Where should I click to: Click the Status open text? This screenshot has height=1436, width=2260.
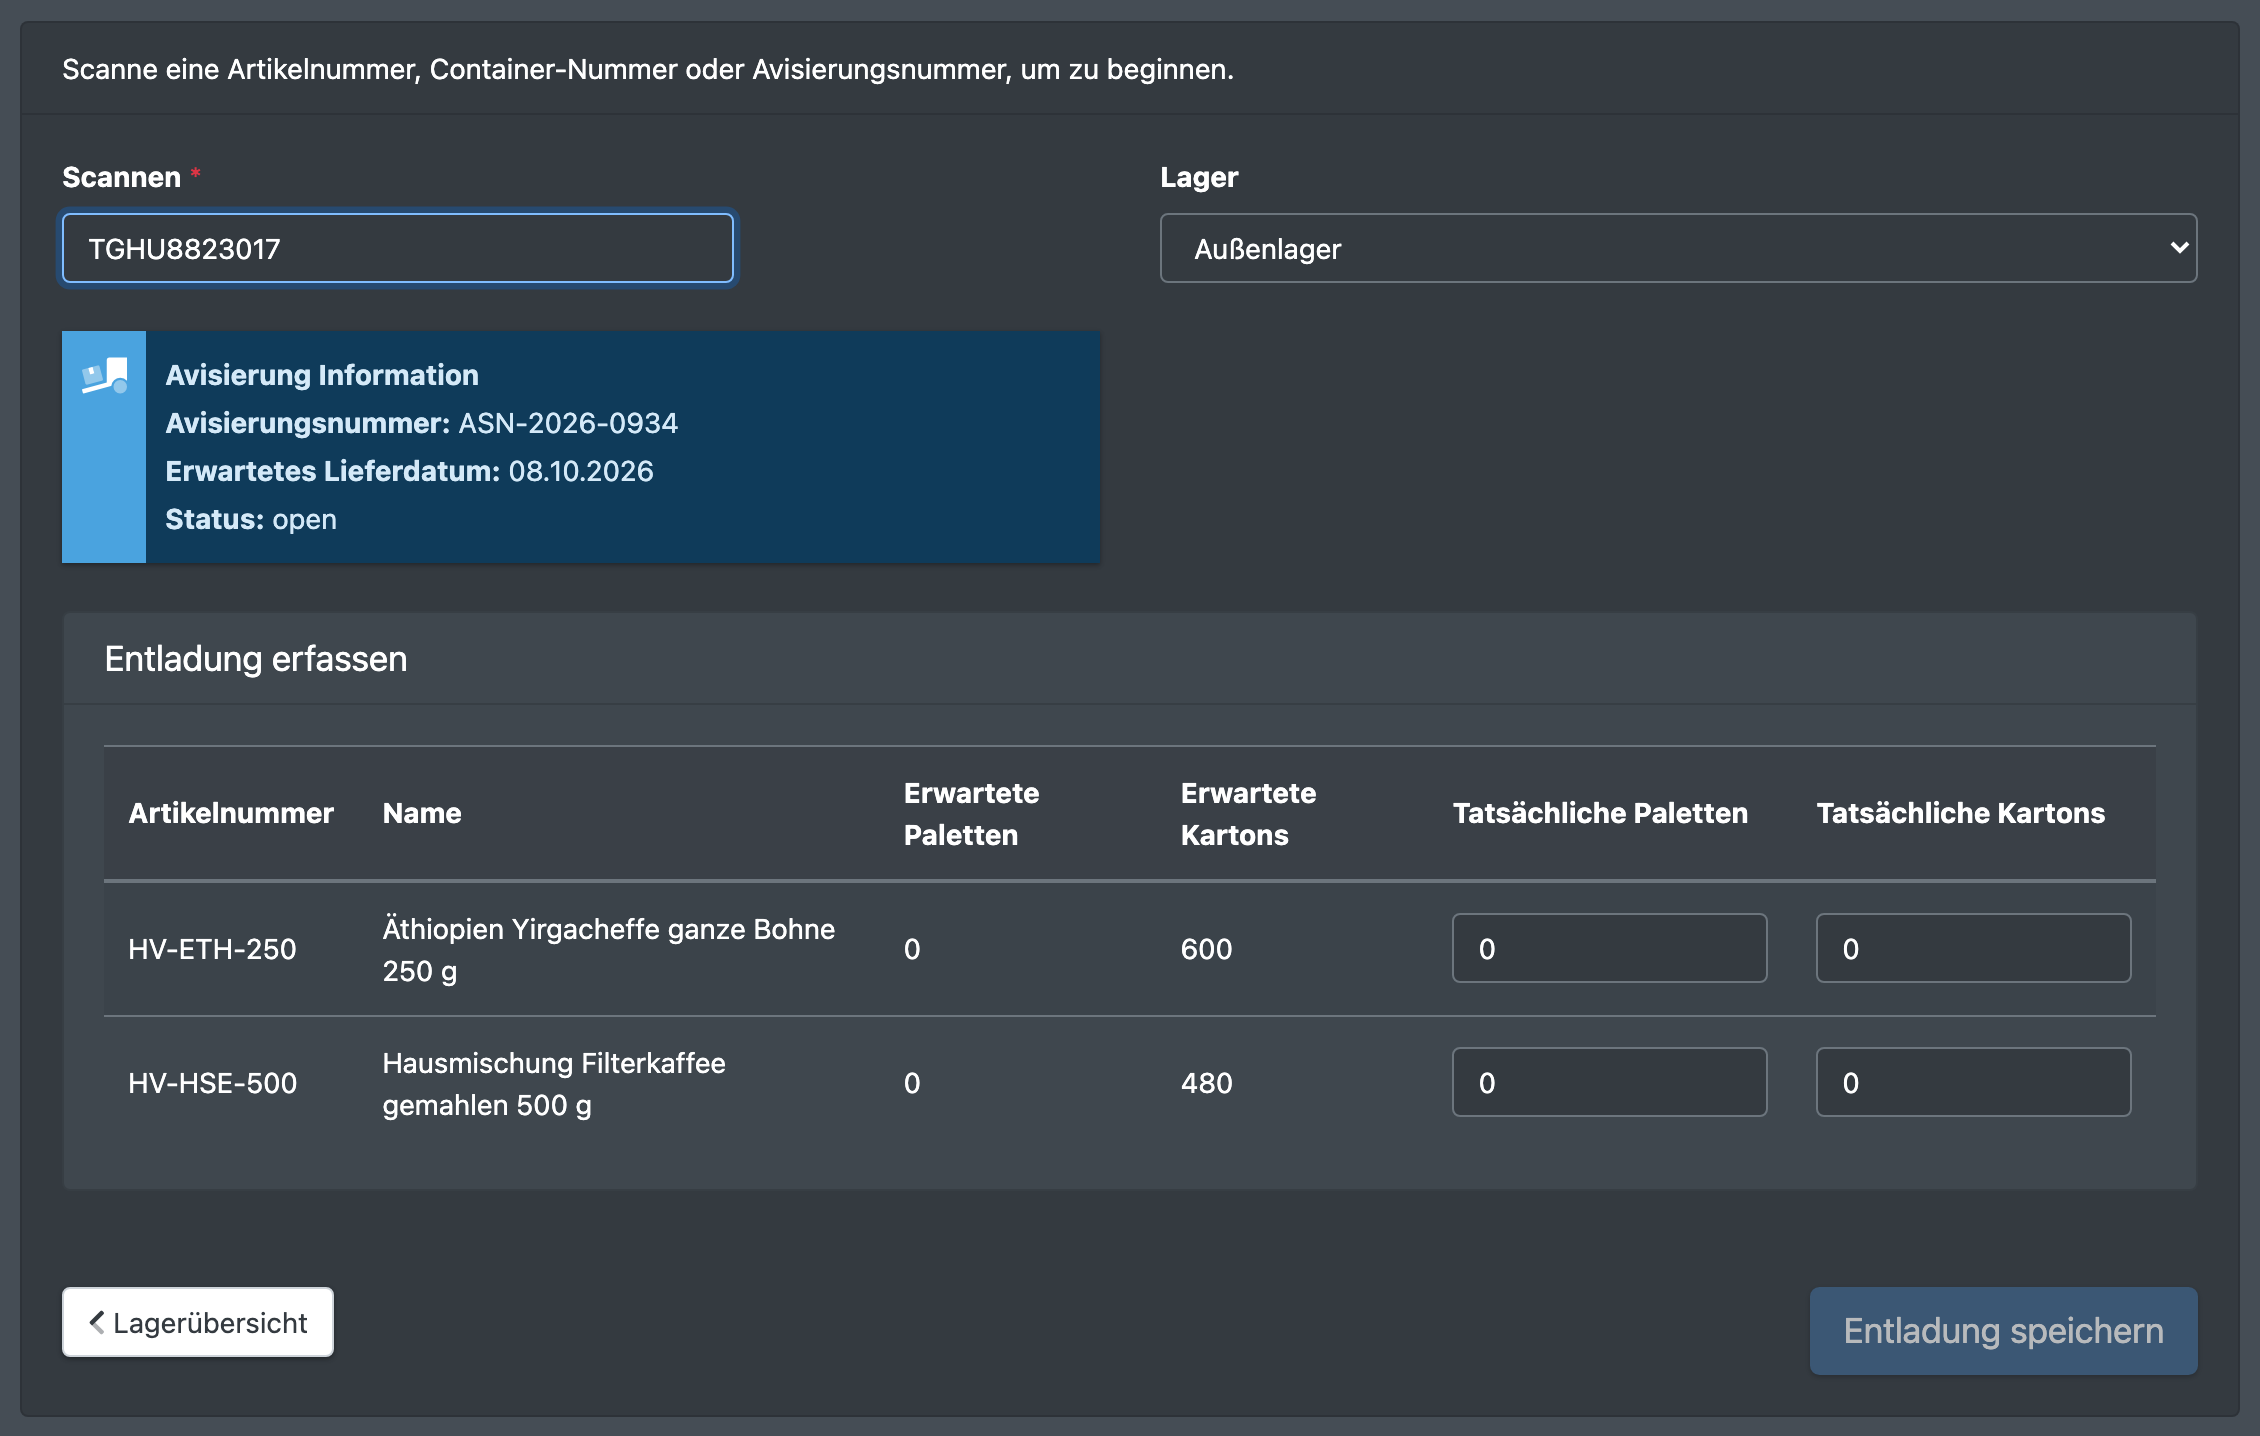tap(251, 519)
